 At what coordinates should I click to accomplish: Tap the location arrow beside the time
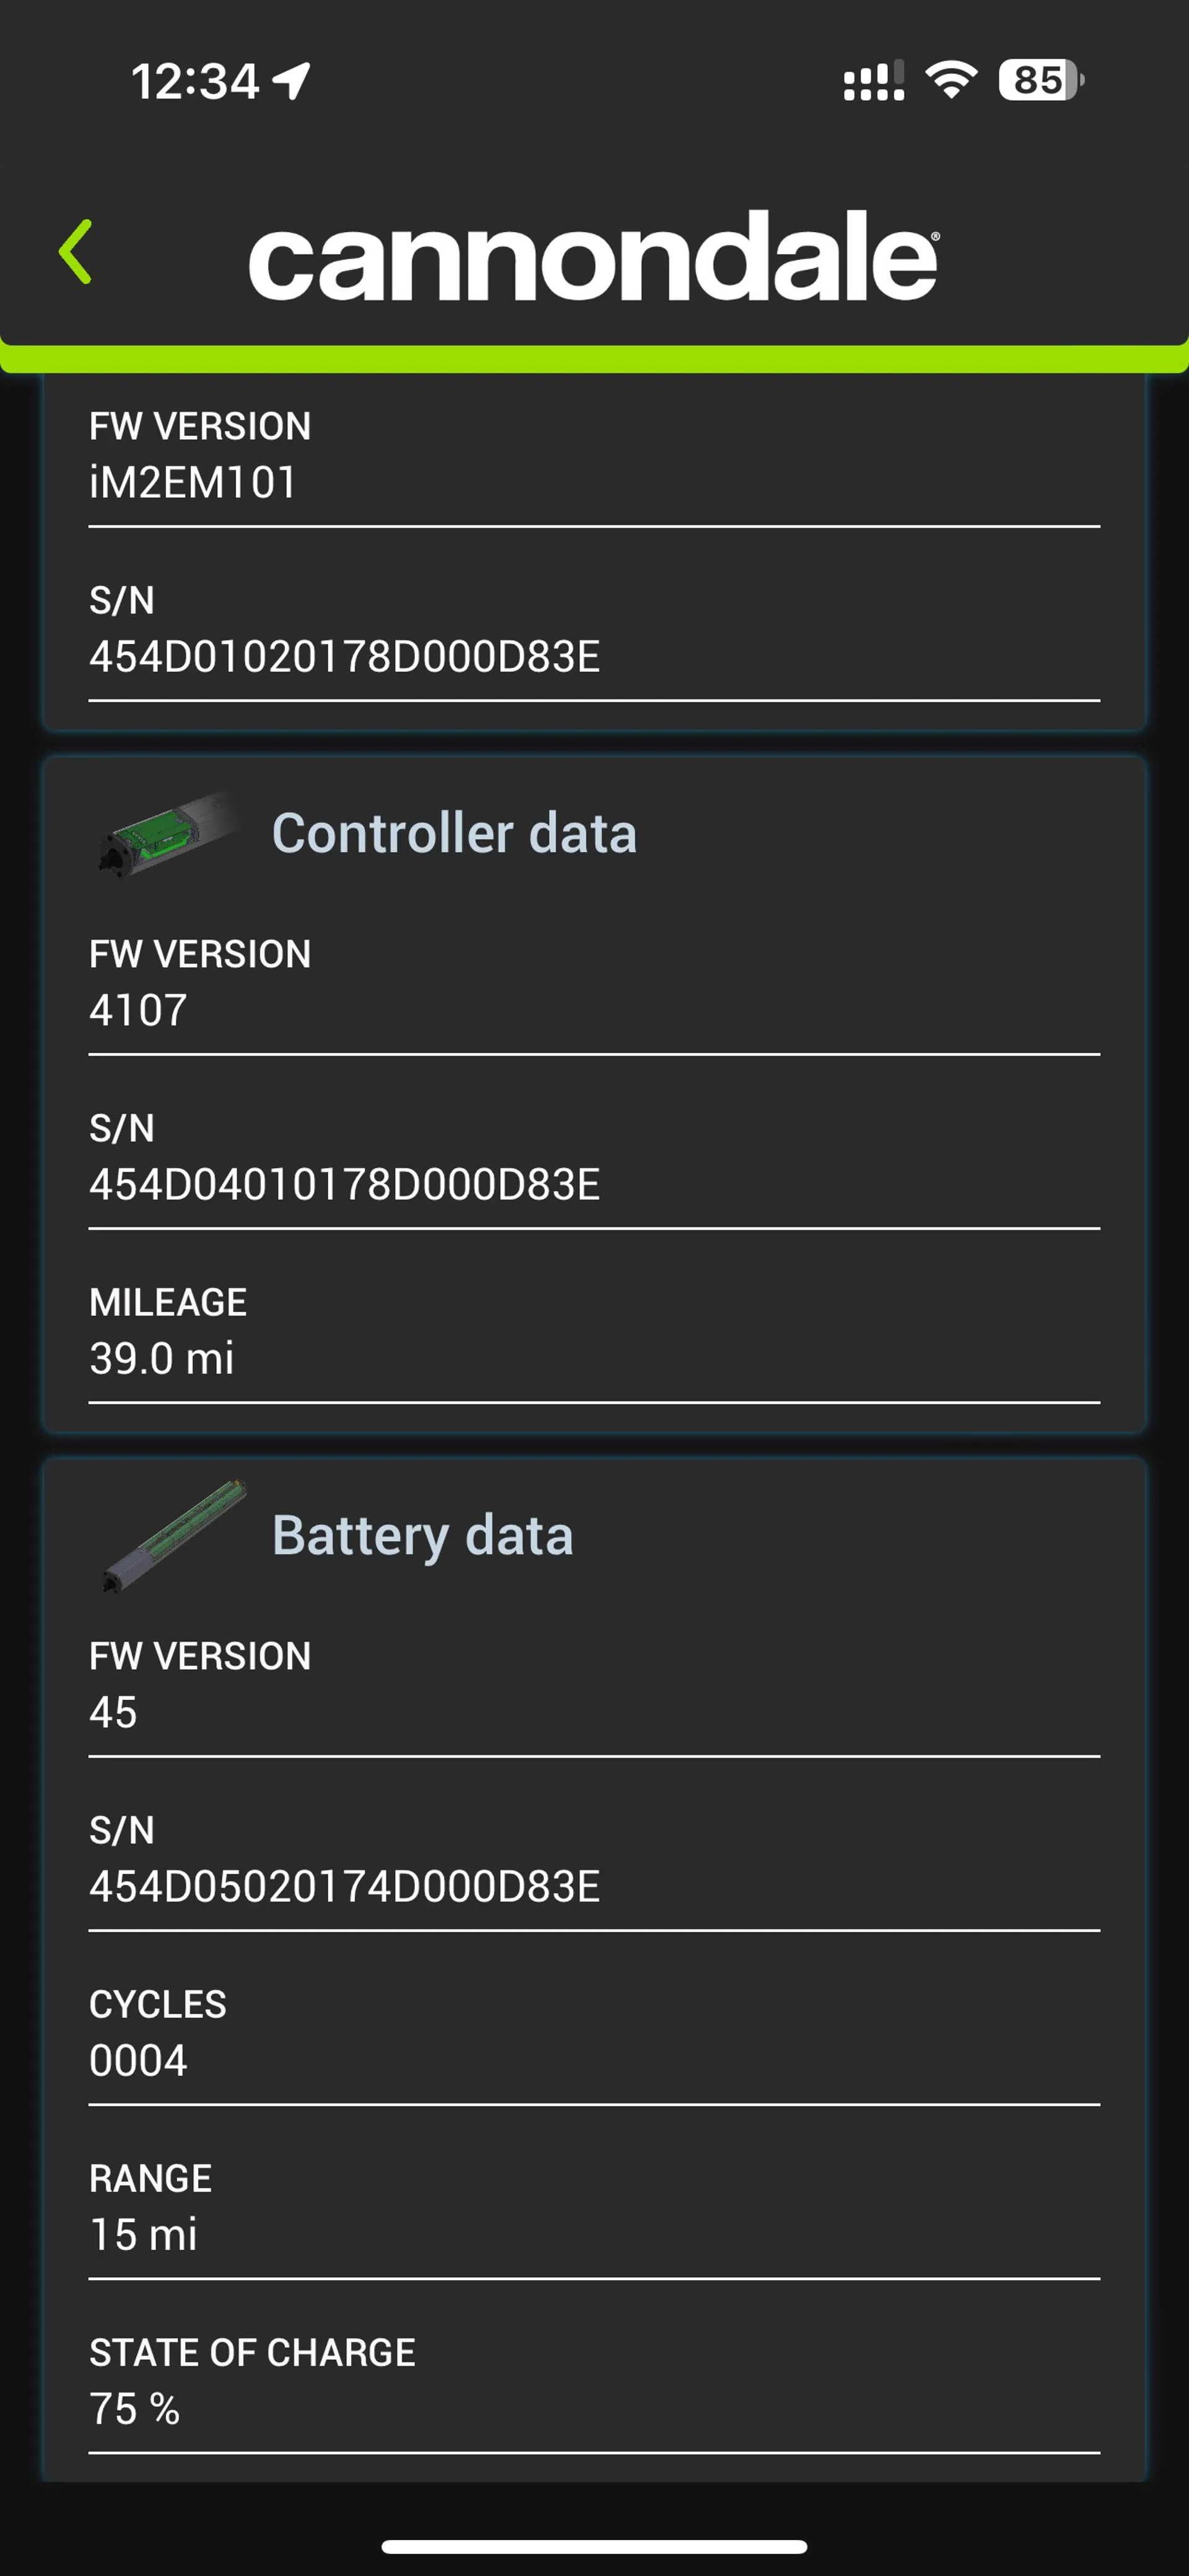(x=292, y=81)
